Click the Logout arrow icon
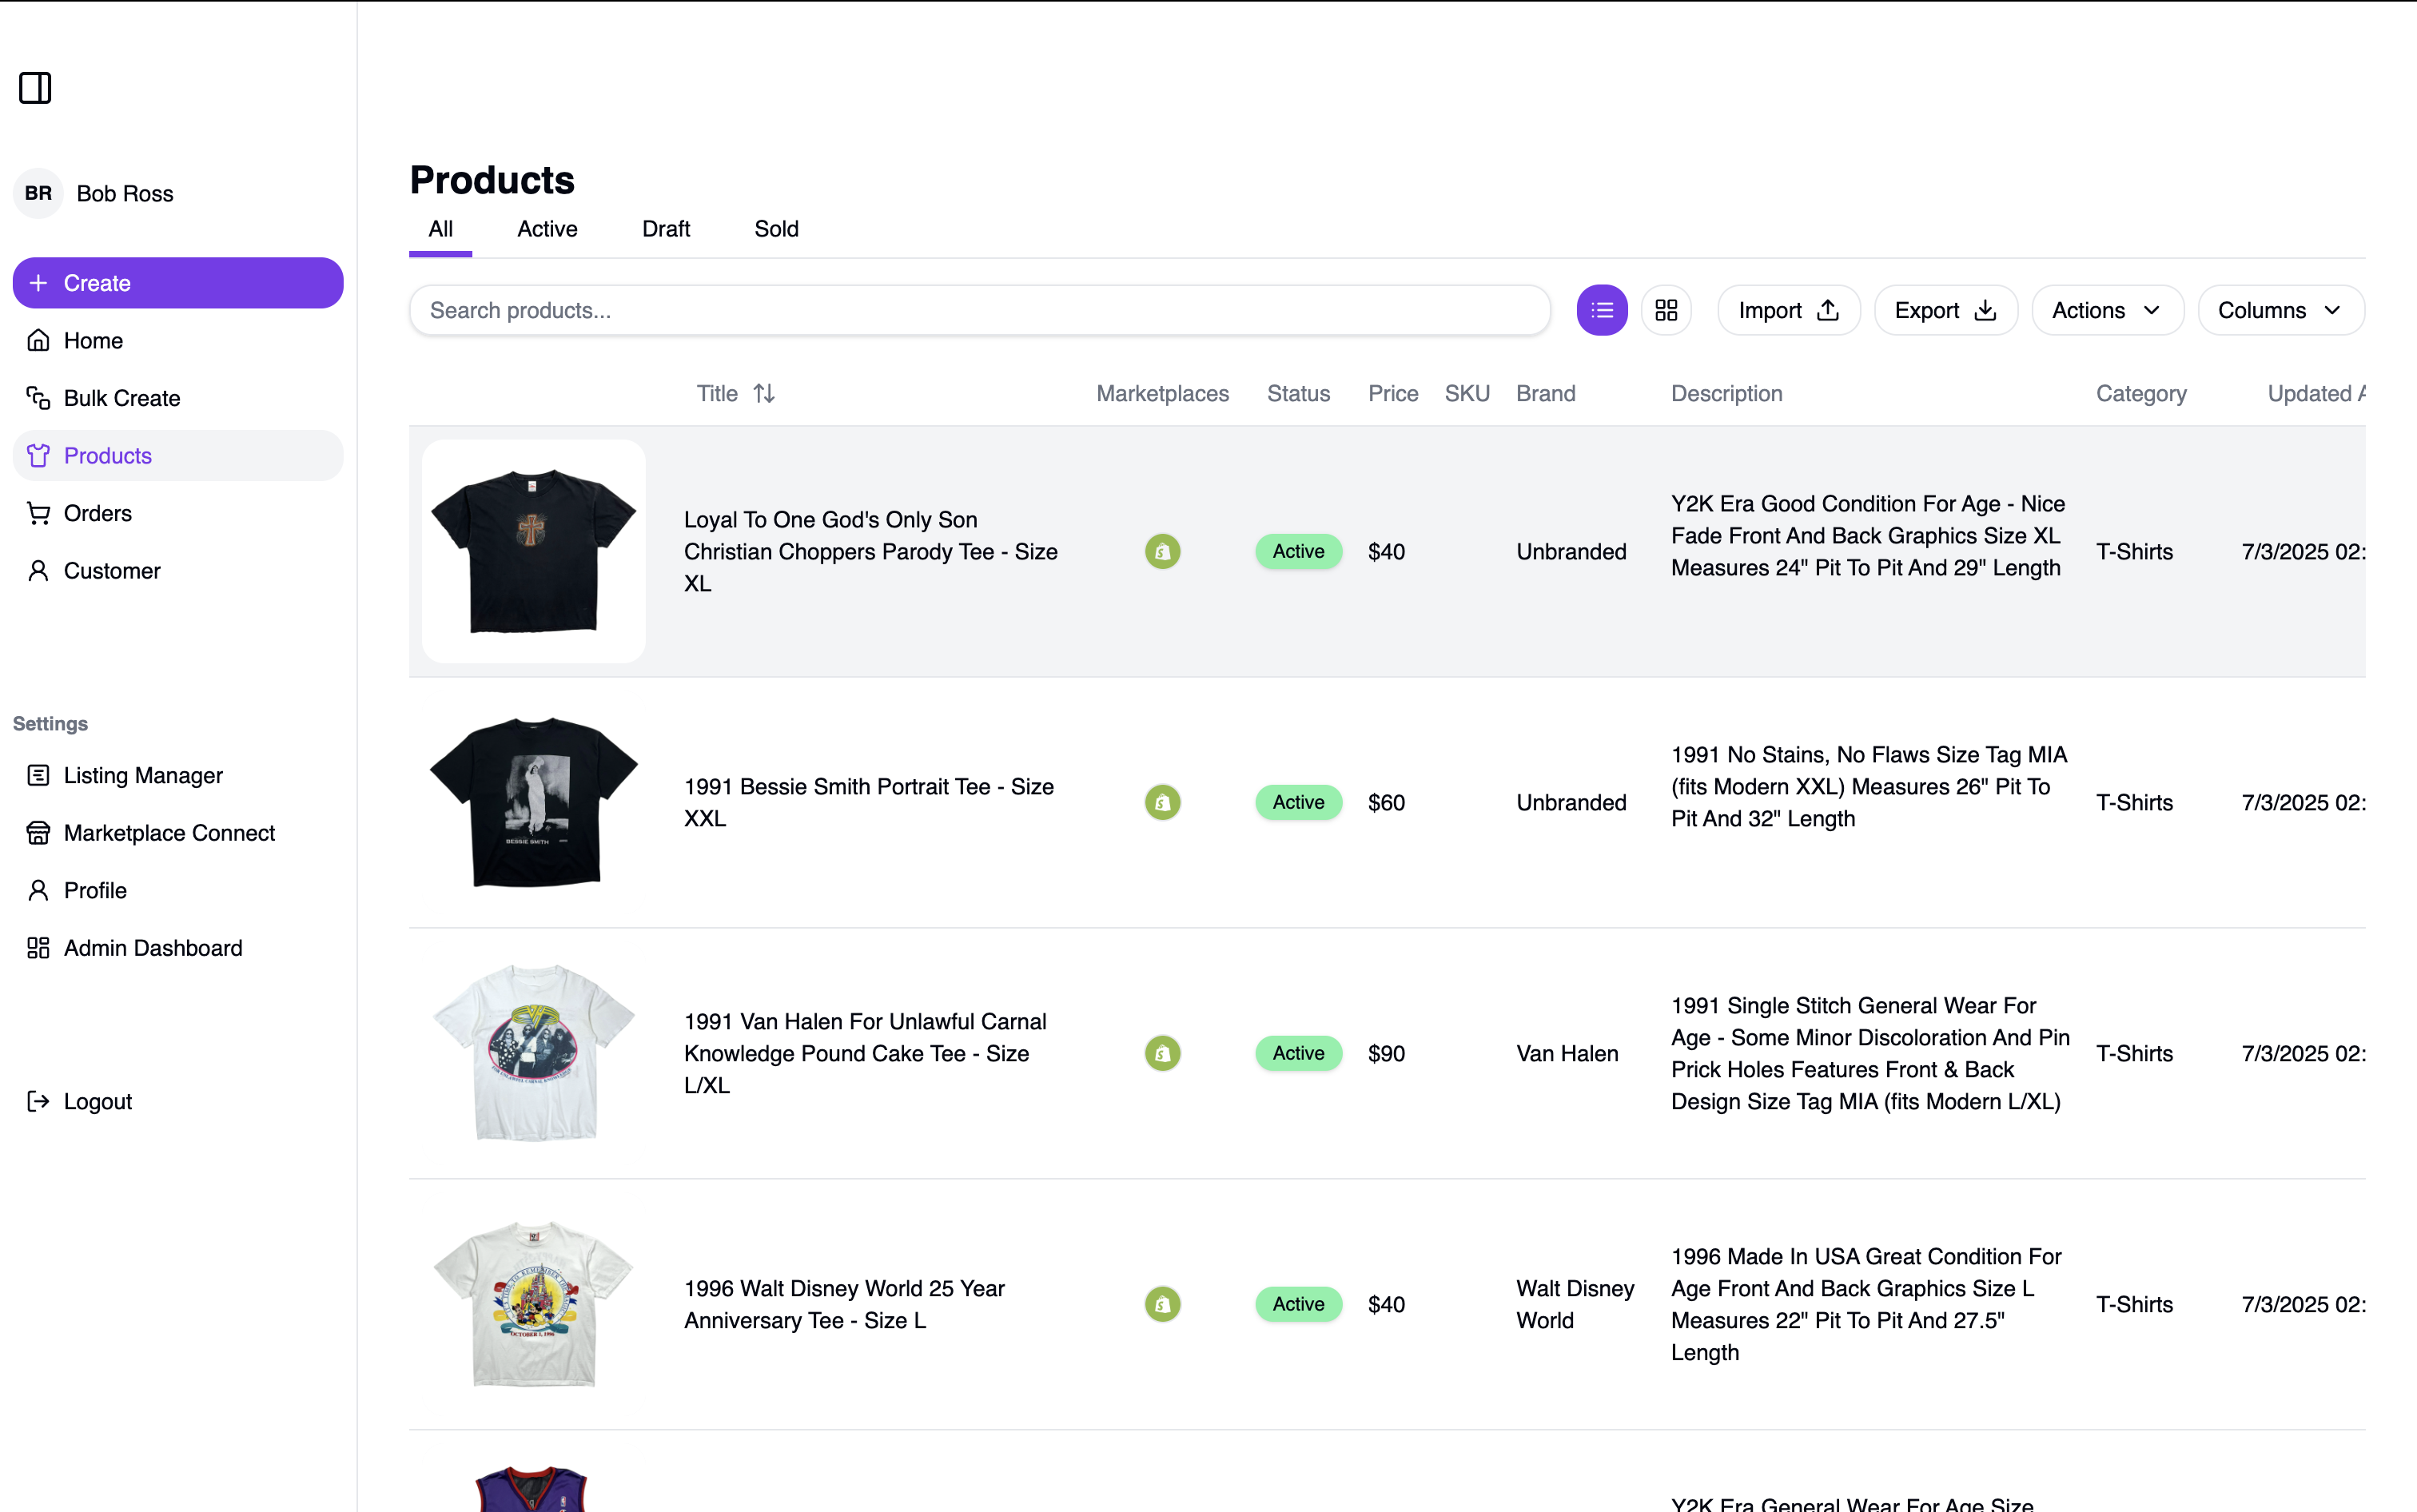Viewport: 2417px width, 1512px height. pos(38,1101)
